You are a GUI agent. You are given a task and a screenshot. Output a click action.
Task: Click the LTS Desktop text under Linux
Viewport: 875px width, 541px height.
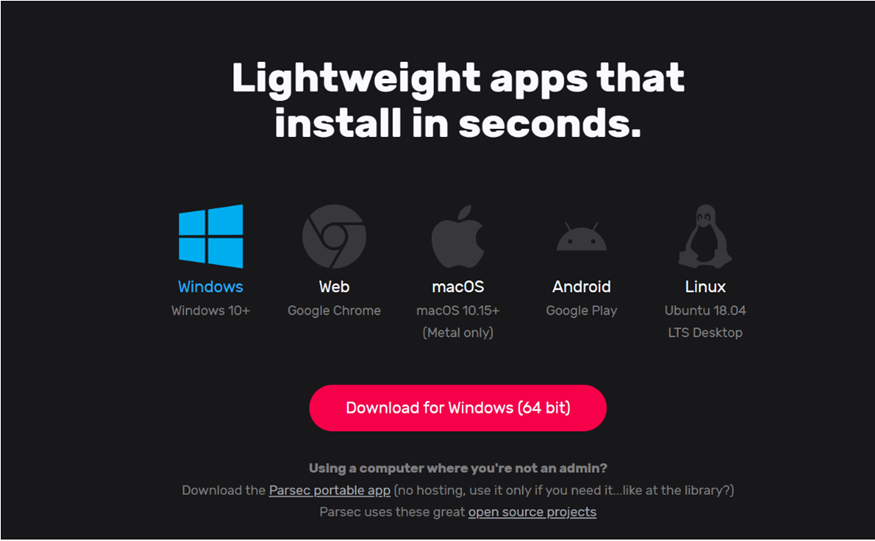pos(705,332)
